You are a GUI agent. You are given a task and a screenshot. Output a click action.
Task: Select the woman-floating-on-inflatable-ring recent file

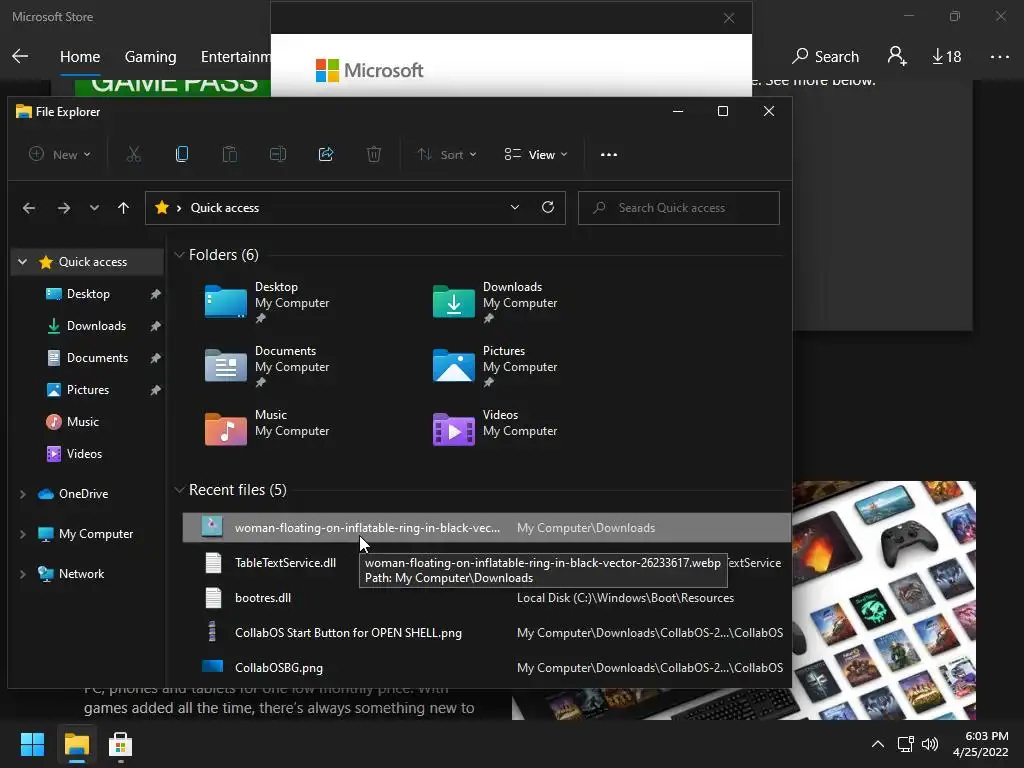486,528
